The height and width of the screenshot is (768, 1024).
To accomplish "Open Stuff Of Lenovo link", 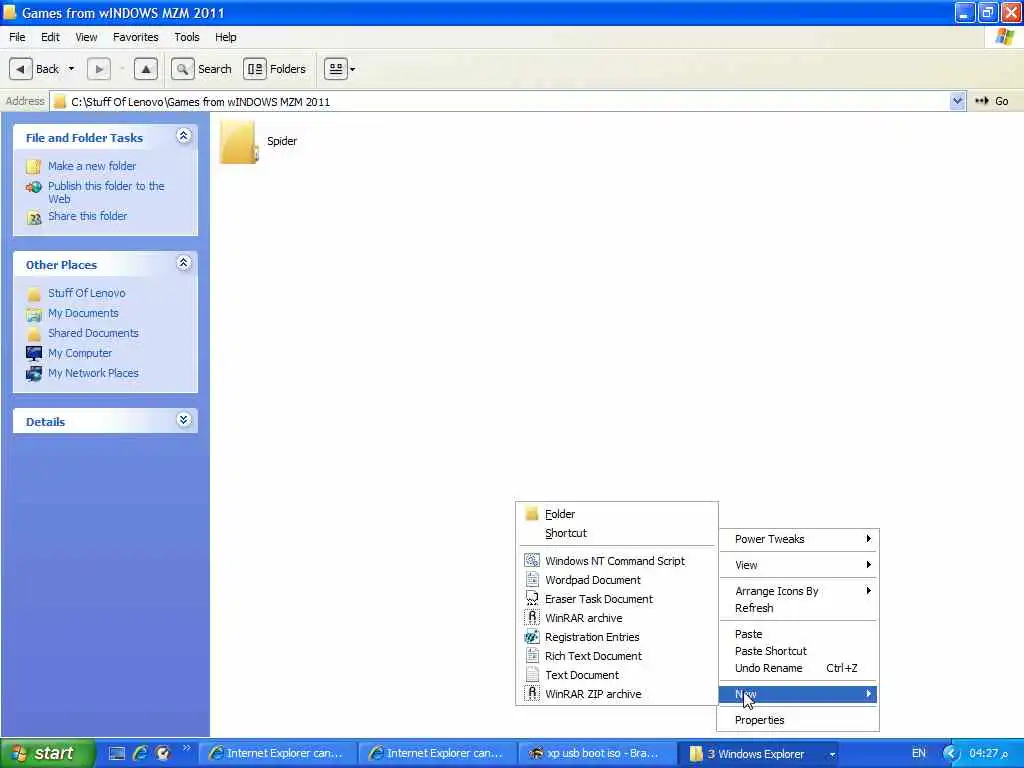I will click(87, 293).
